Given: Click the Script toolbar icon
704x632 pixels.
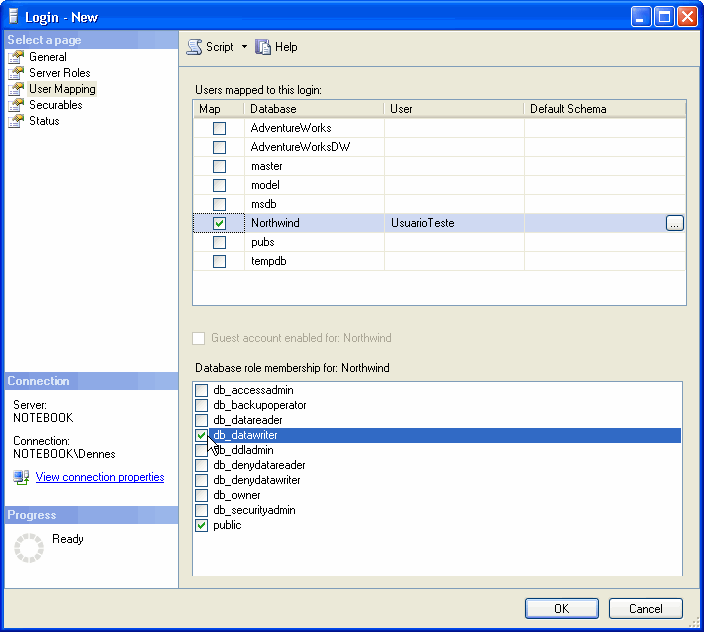Looking at the screenshot, I should (195, 47).
